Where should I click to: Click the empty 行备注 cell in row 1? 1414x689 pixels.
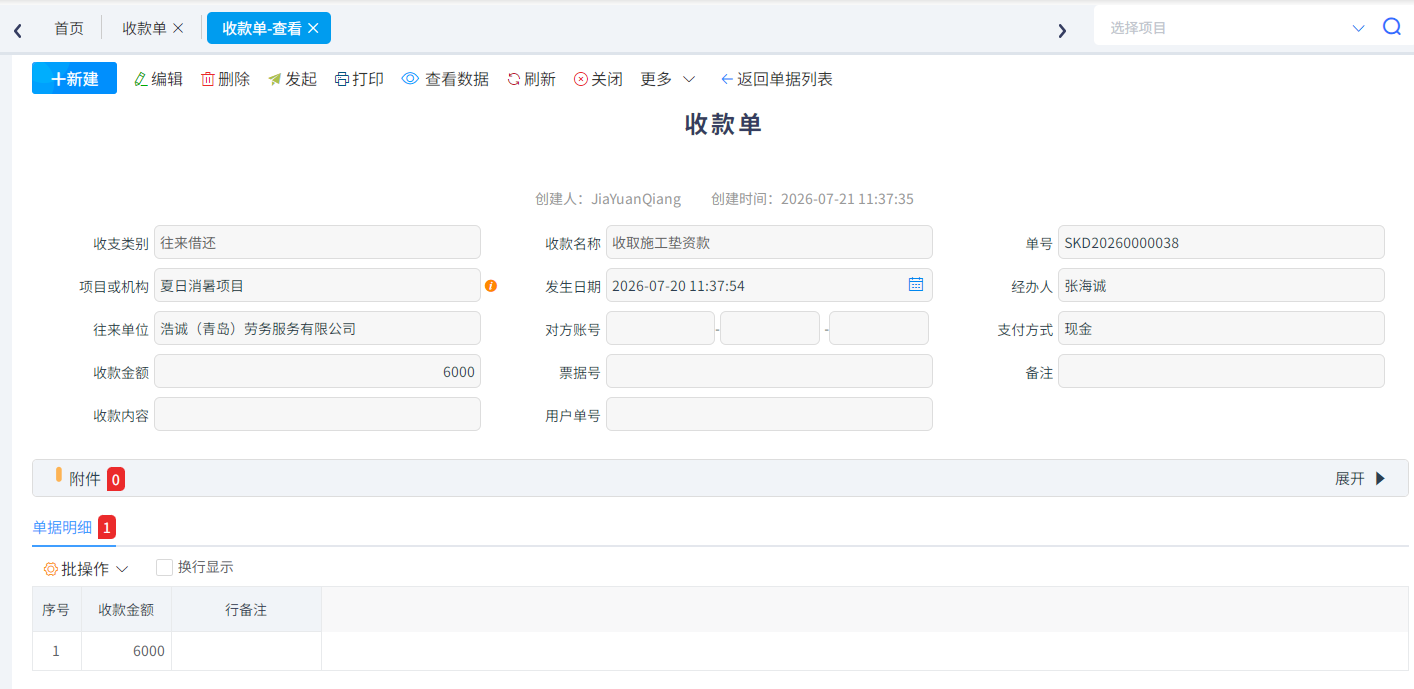246,651
